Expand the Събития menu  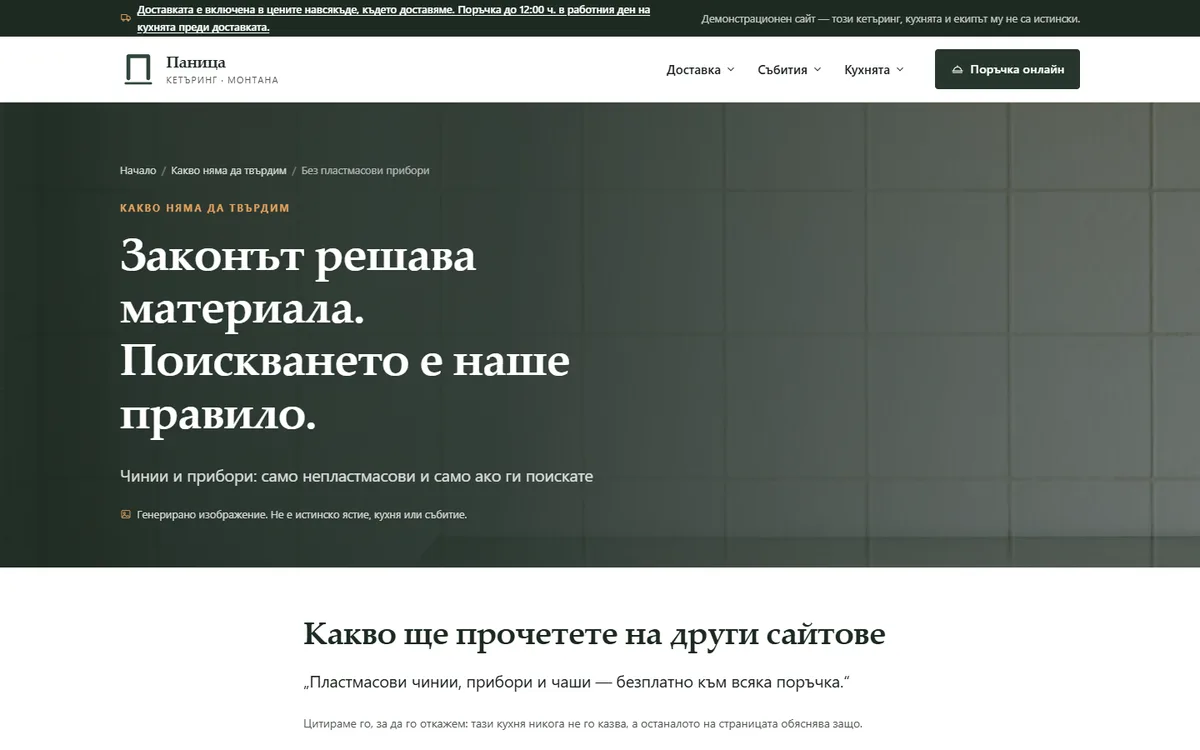click(x=789, y=70)
